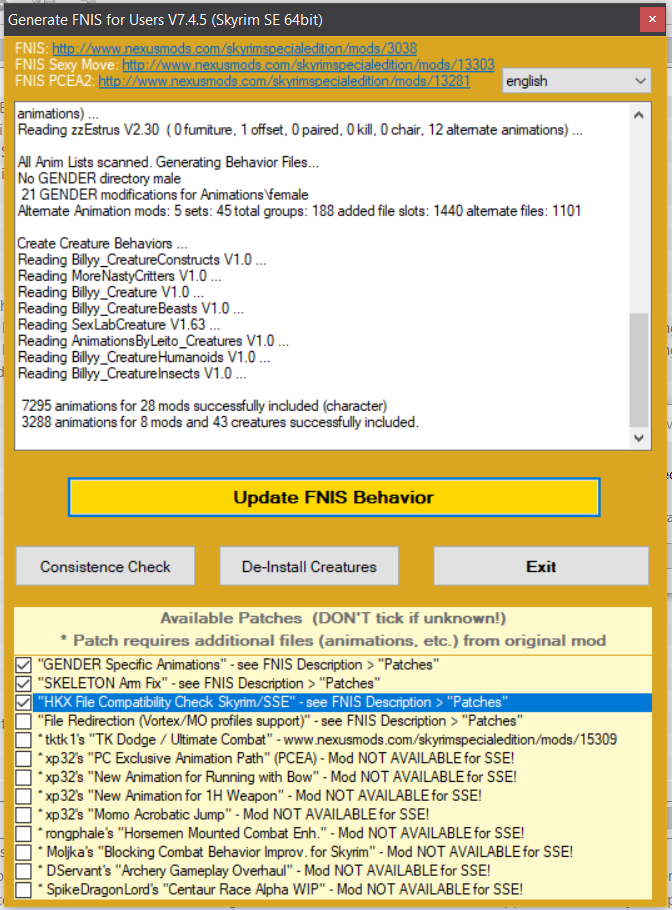Tick Horsemen Mounted Combat Enh. checkbox

(24, 834)
